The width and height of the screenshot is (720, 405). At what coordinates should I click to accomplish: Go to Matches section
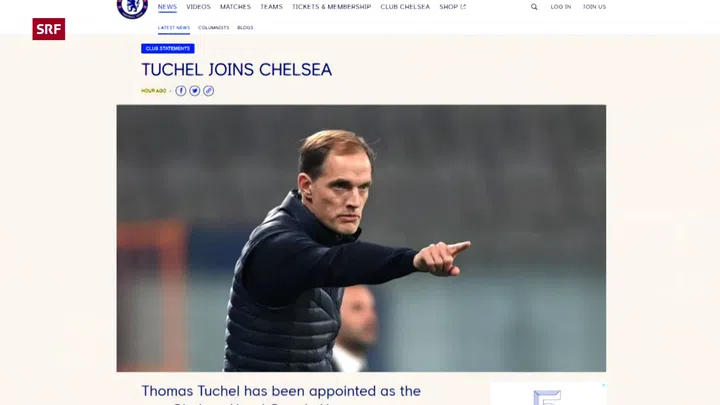tap(235, 7)
